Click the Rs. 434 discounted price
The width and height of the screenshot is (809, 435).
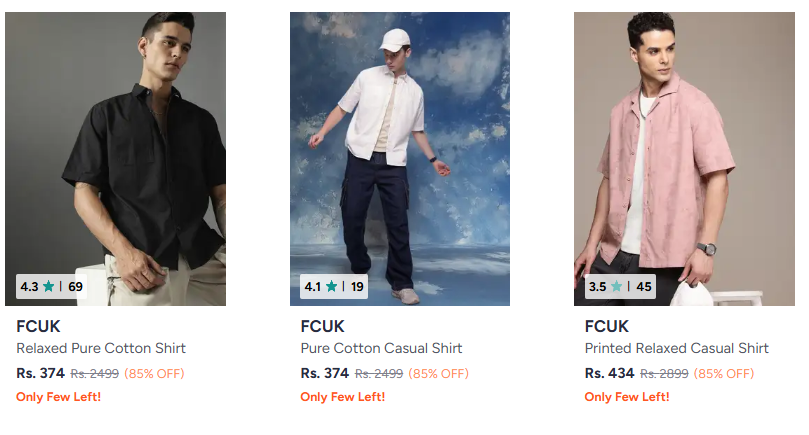[x=609, y=373]
